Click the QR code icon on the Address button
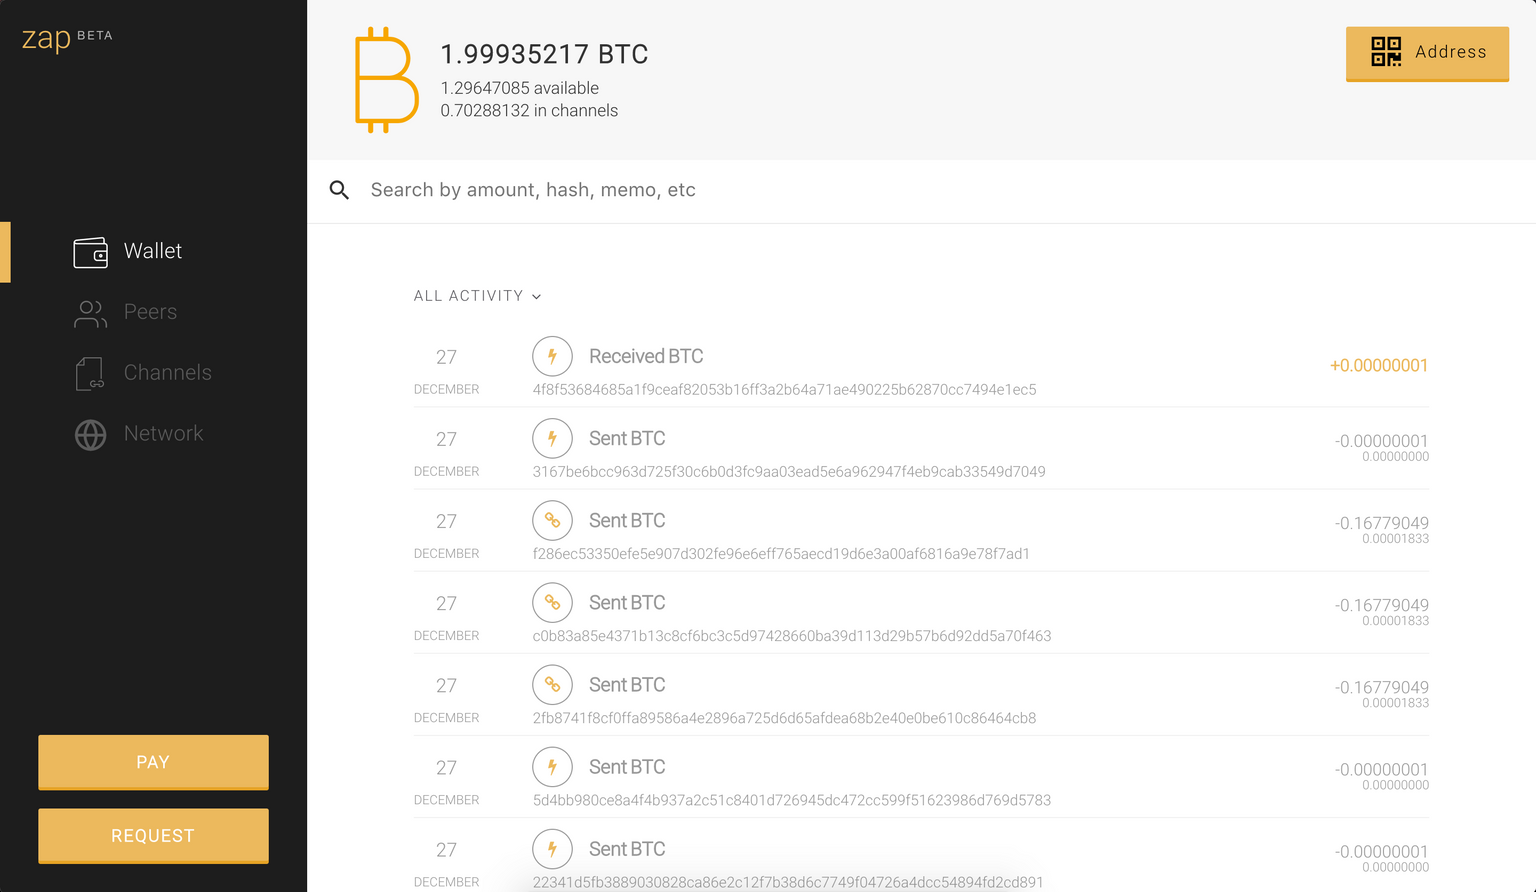The image size is (1536, 892). pyautogui.click(x=1385, y=53)
